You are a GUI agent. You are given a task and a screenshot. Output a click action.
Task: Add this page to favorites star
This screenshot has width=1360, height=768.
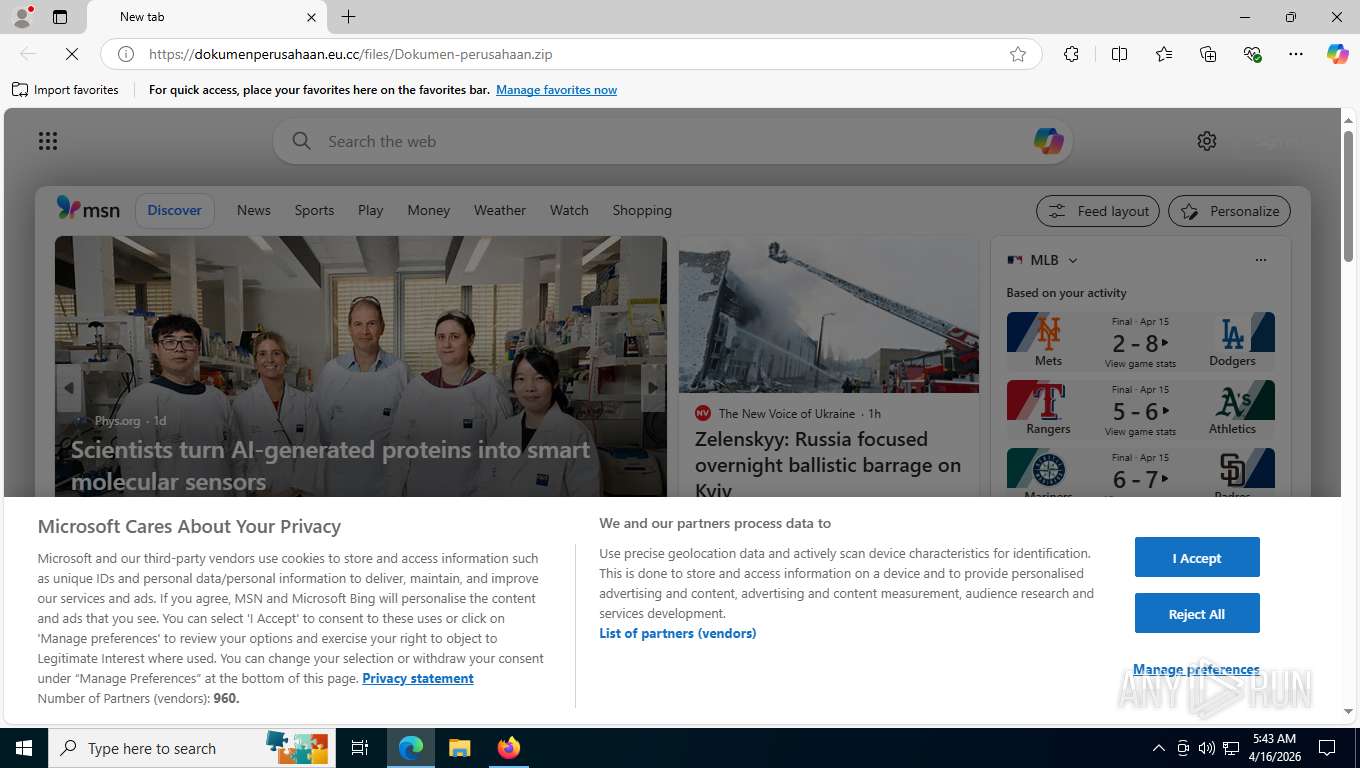[1018, 54]
